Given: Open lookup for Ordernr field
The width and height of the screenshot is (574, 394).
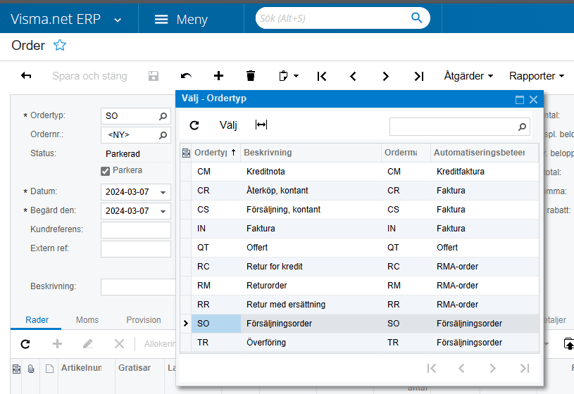Looking at the screenshot, I should [x=163, y=135].
